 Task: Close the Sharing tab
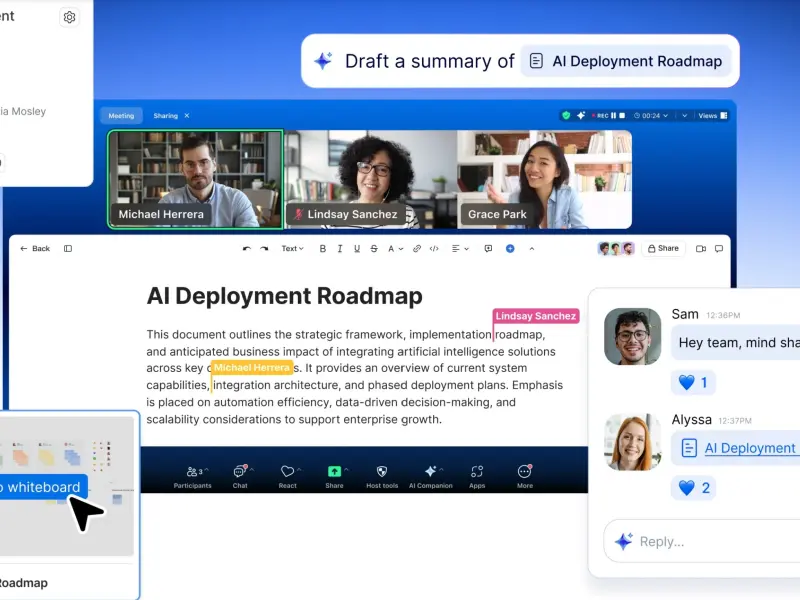coord(187,116)
